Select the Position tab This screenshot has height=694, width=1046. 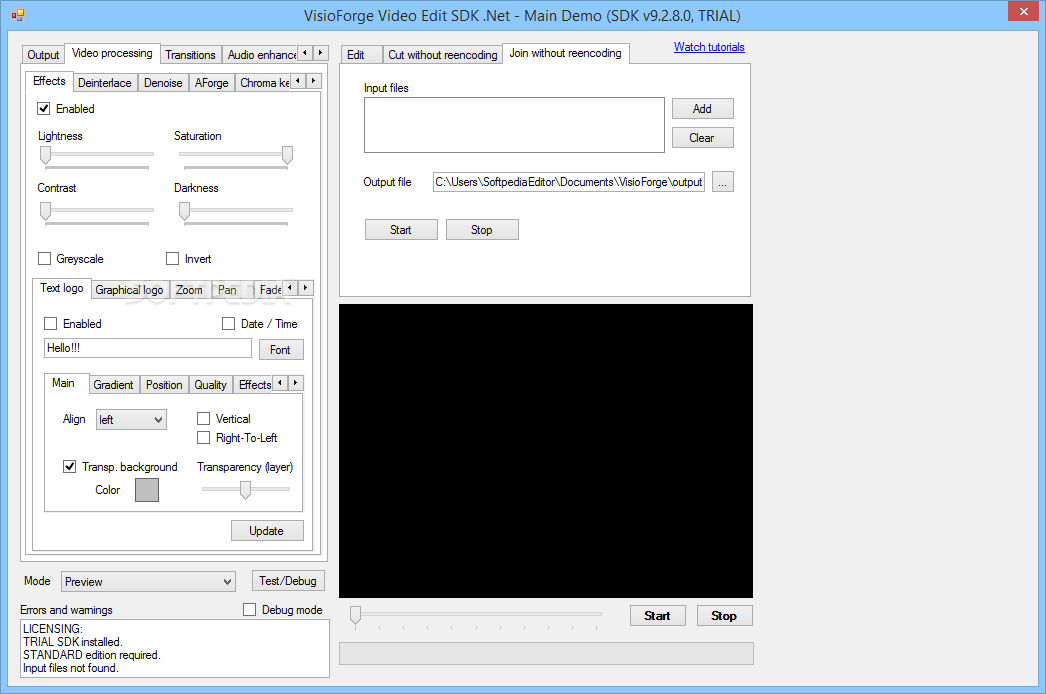164,384
